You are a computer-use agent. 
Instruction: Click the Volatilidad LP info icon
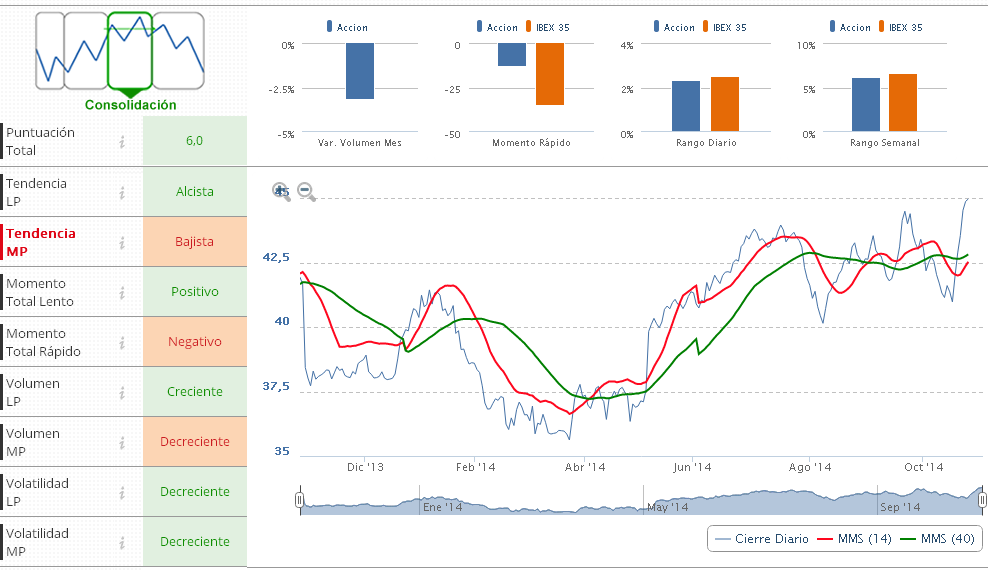(x=122, y=492)
